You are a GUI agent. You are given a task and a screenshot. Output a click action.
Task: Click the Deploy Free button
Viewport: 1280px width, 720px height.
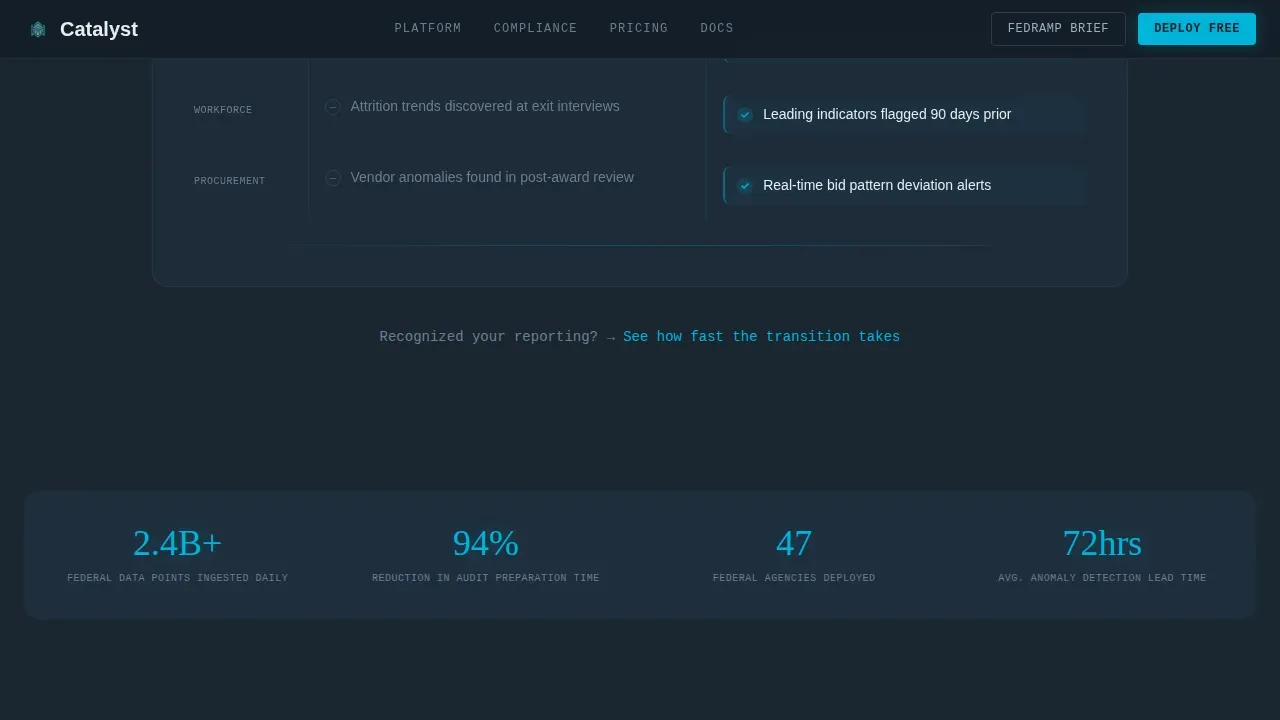click(x=1197, y=28)
